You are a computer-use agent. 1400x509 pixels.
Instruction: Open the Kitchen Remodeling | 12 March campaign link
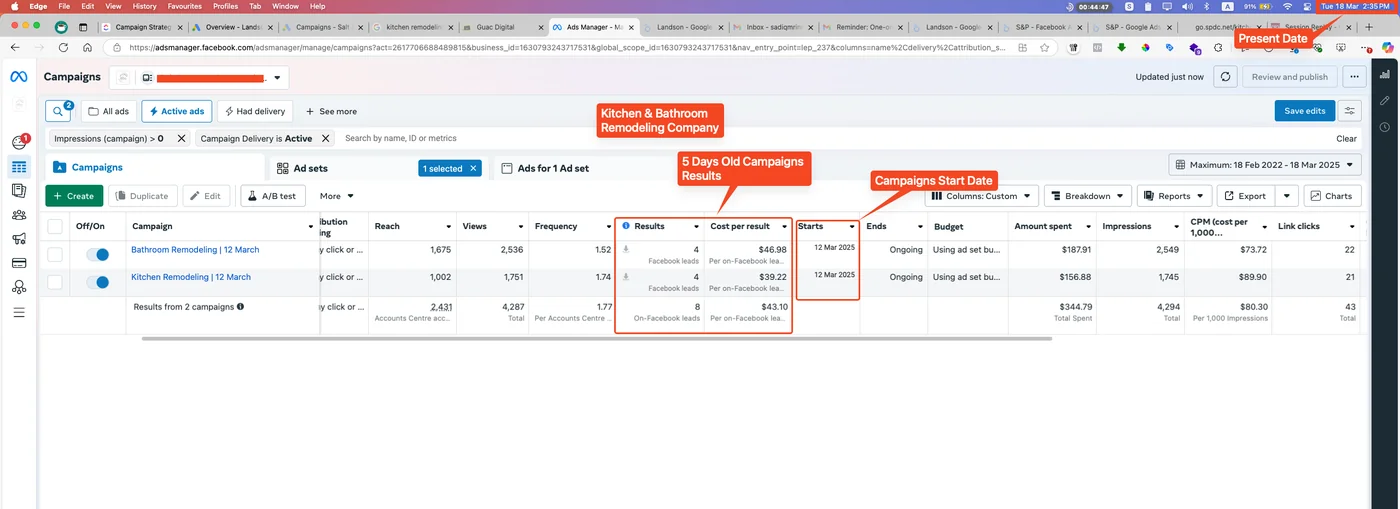coord(191,277)
